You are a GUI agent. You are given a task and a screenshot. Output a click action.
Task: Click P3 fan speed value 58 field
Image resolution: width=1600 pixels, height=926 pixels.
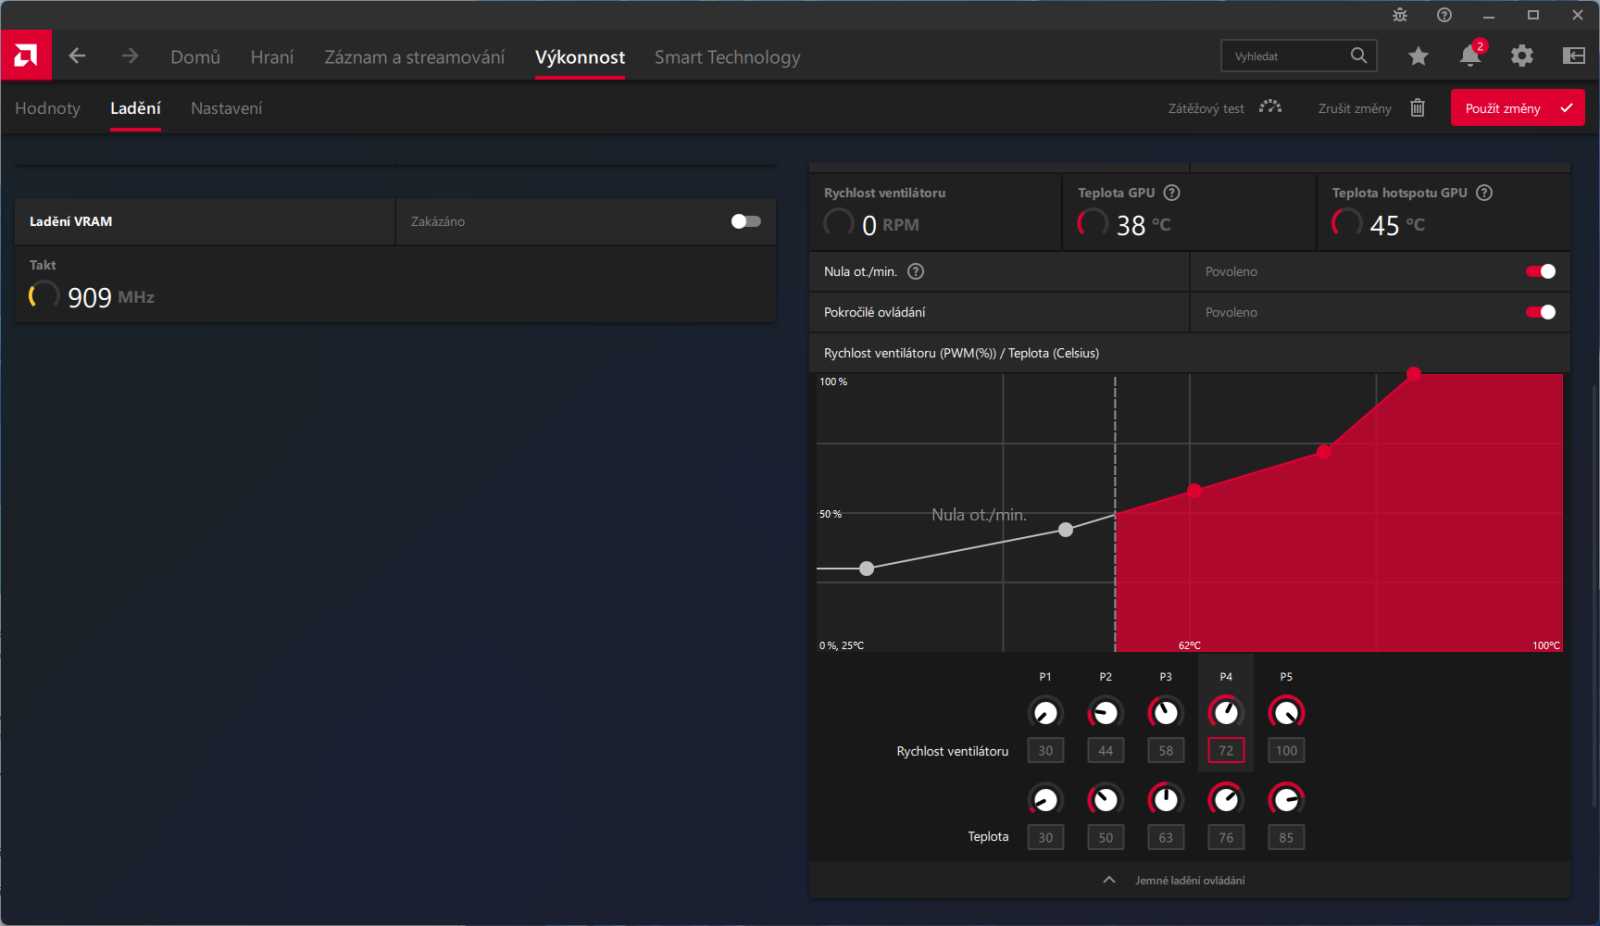coord(1165,751)
